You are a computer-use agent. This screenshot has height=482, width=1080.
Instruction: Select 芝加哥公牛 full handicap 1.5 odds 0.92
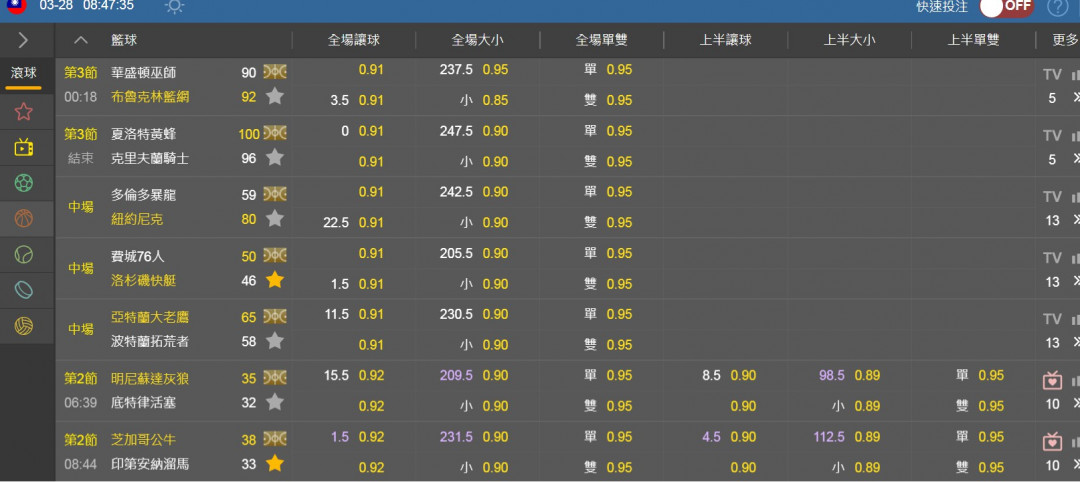371,437
